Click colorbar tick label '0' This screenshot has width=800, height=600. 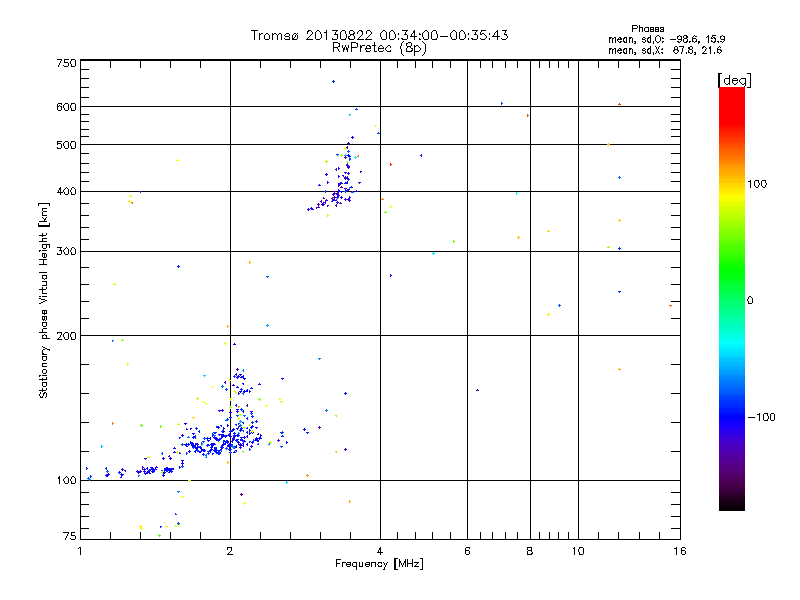750,301
